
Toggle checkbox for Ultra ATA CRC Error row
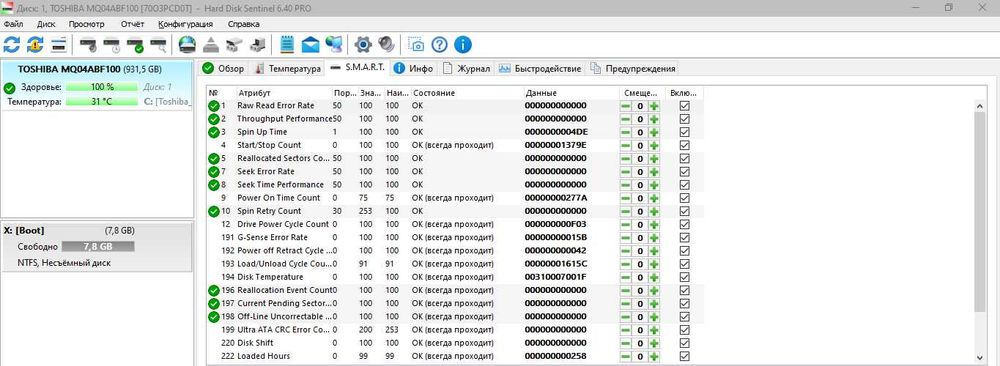684,330
